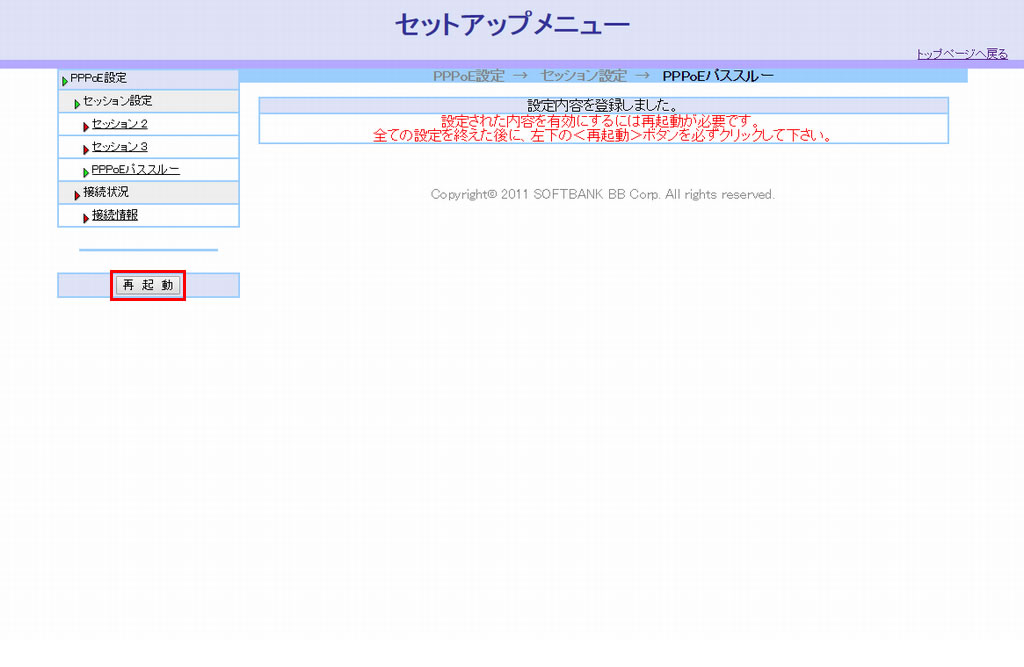Image resolution: width=1024 pixels, height=667 pixels.
Task: Click PPPoE設定 in the breadcrumb trail
Action: pyautogui.click(x=468, y=76)
